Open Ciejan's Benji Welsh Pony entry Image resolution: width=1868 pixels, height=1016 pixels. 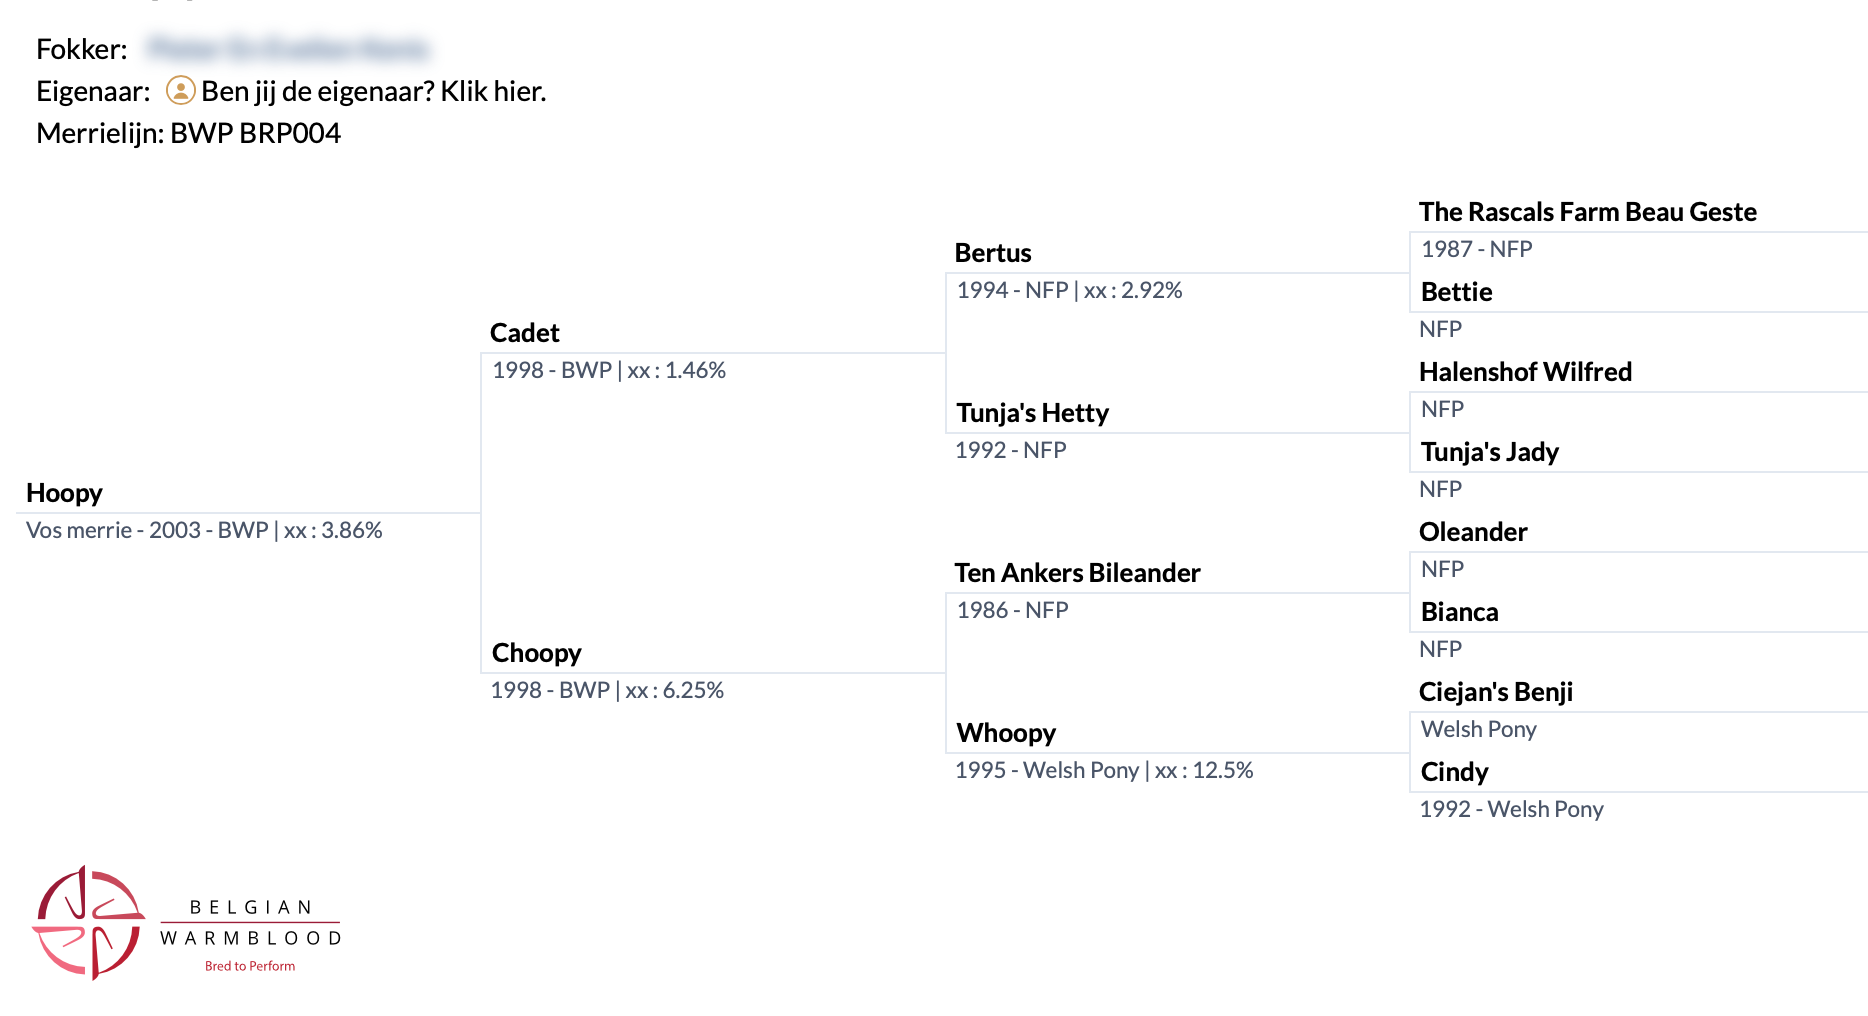[x=1495, y=692]
